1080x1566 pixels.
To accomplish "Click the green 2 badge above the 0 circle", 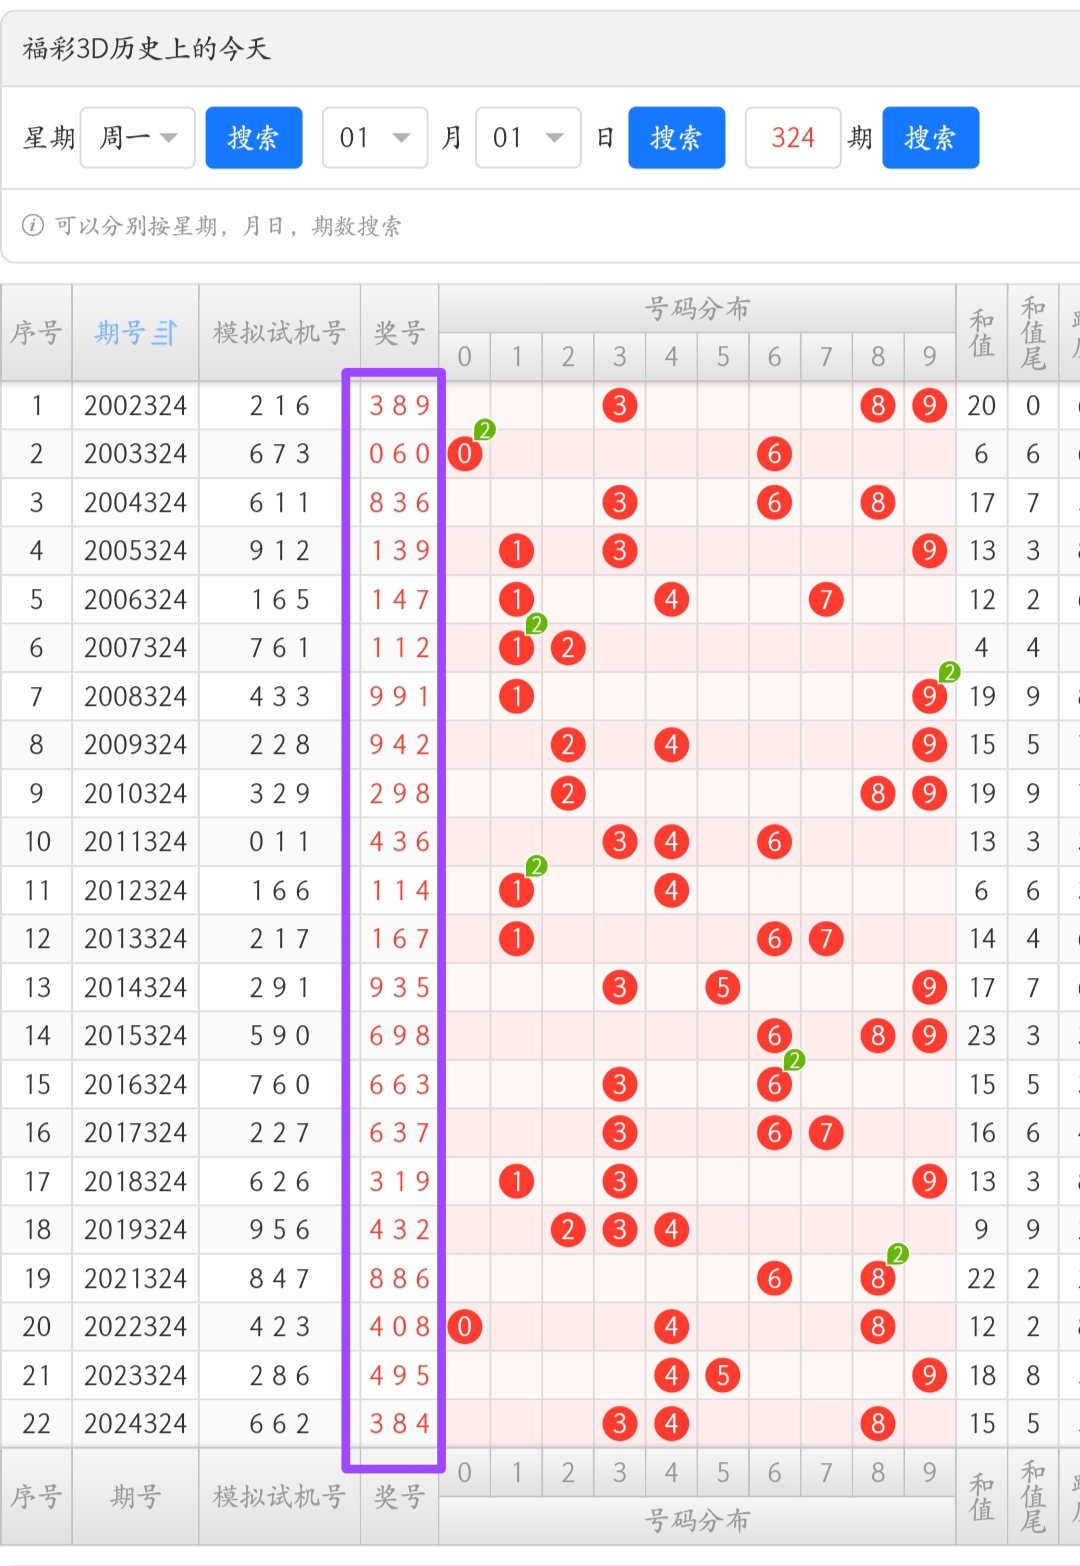I will click(485, 430).
